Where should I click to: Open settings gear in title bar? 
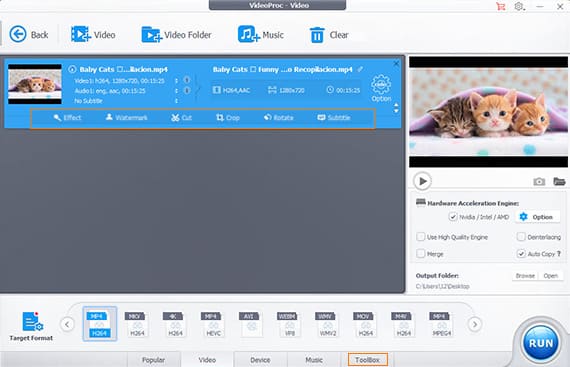click(x=519, y=7)
